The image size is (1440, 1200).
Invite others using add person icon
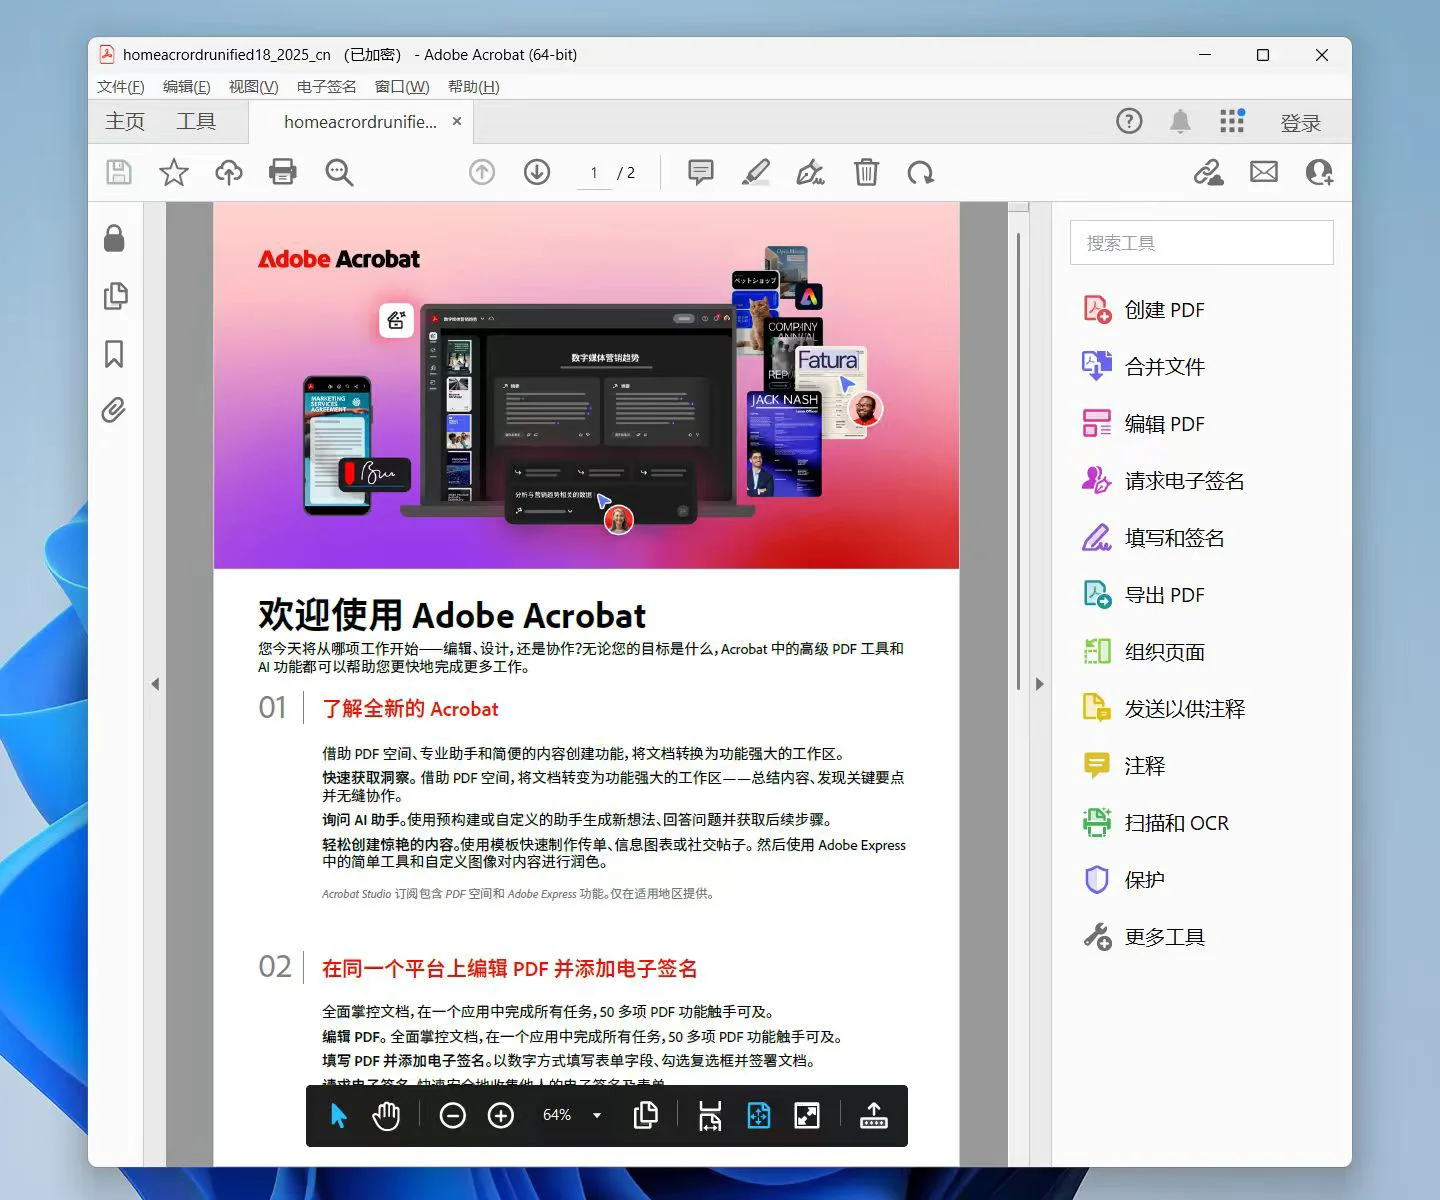pos(1319,172)
